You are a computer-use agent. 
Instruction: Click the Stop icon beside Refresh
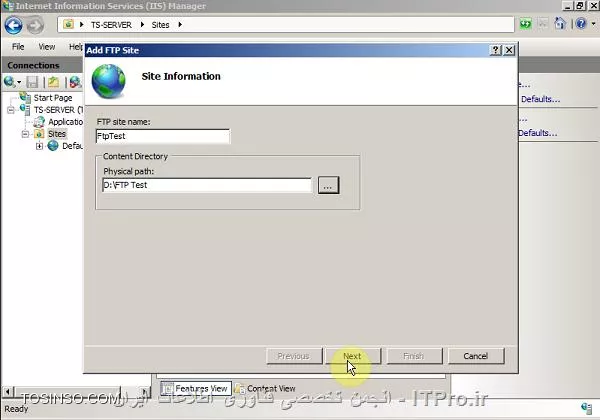click(x=543, y=24)
